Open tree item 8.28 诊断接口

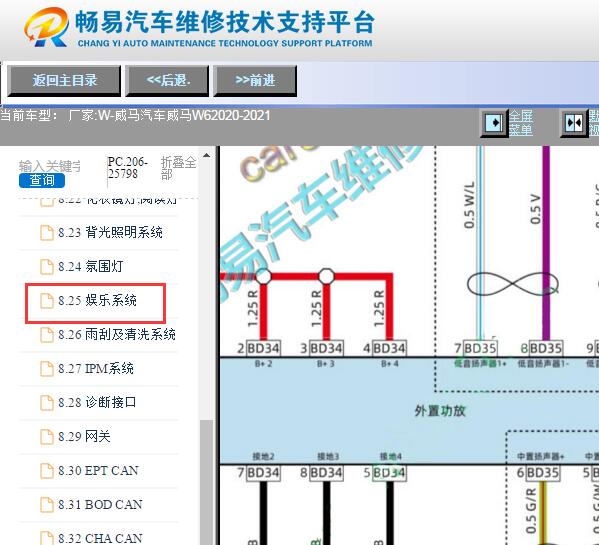(x=97, y=402)
